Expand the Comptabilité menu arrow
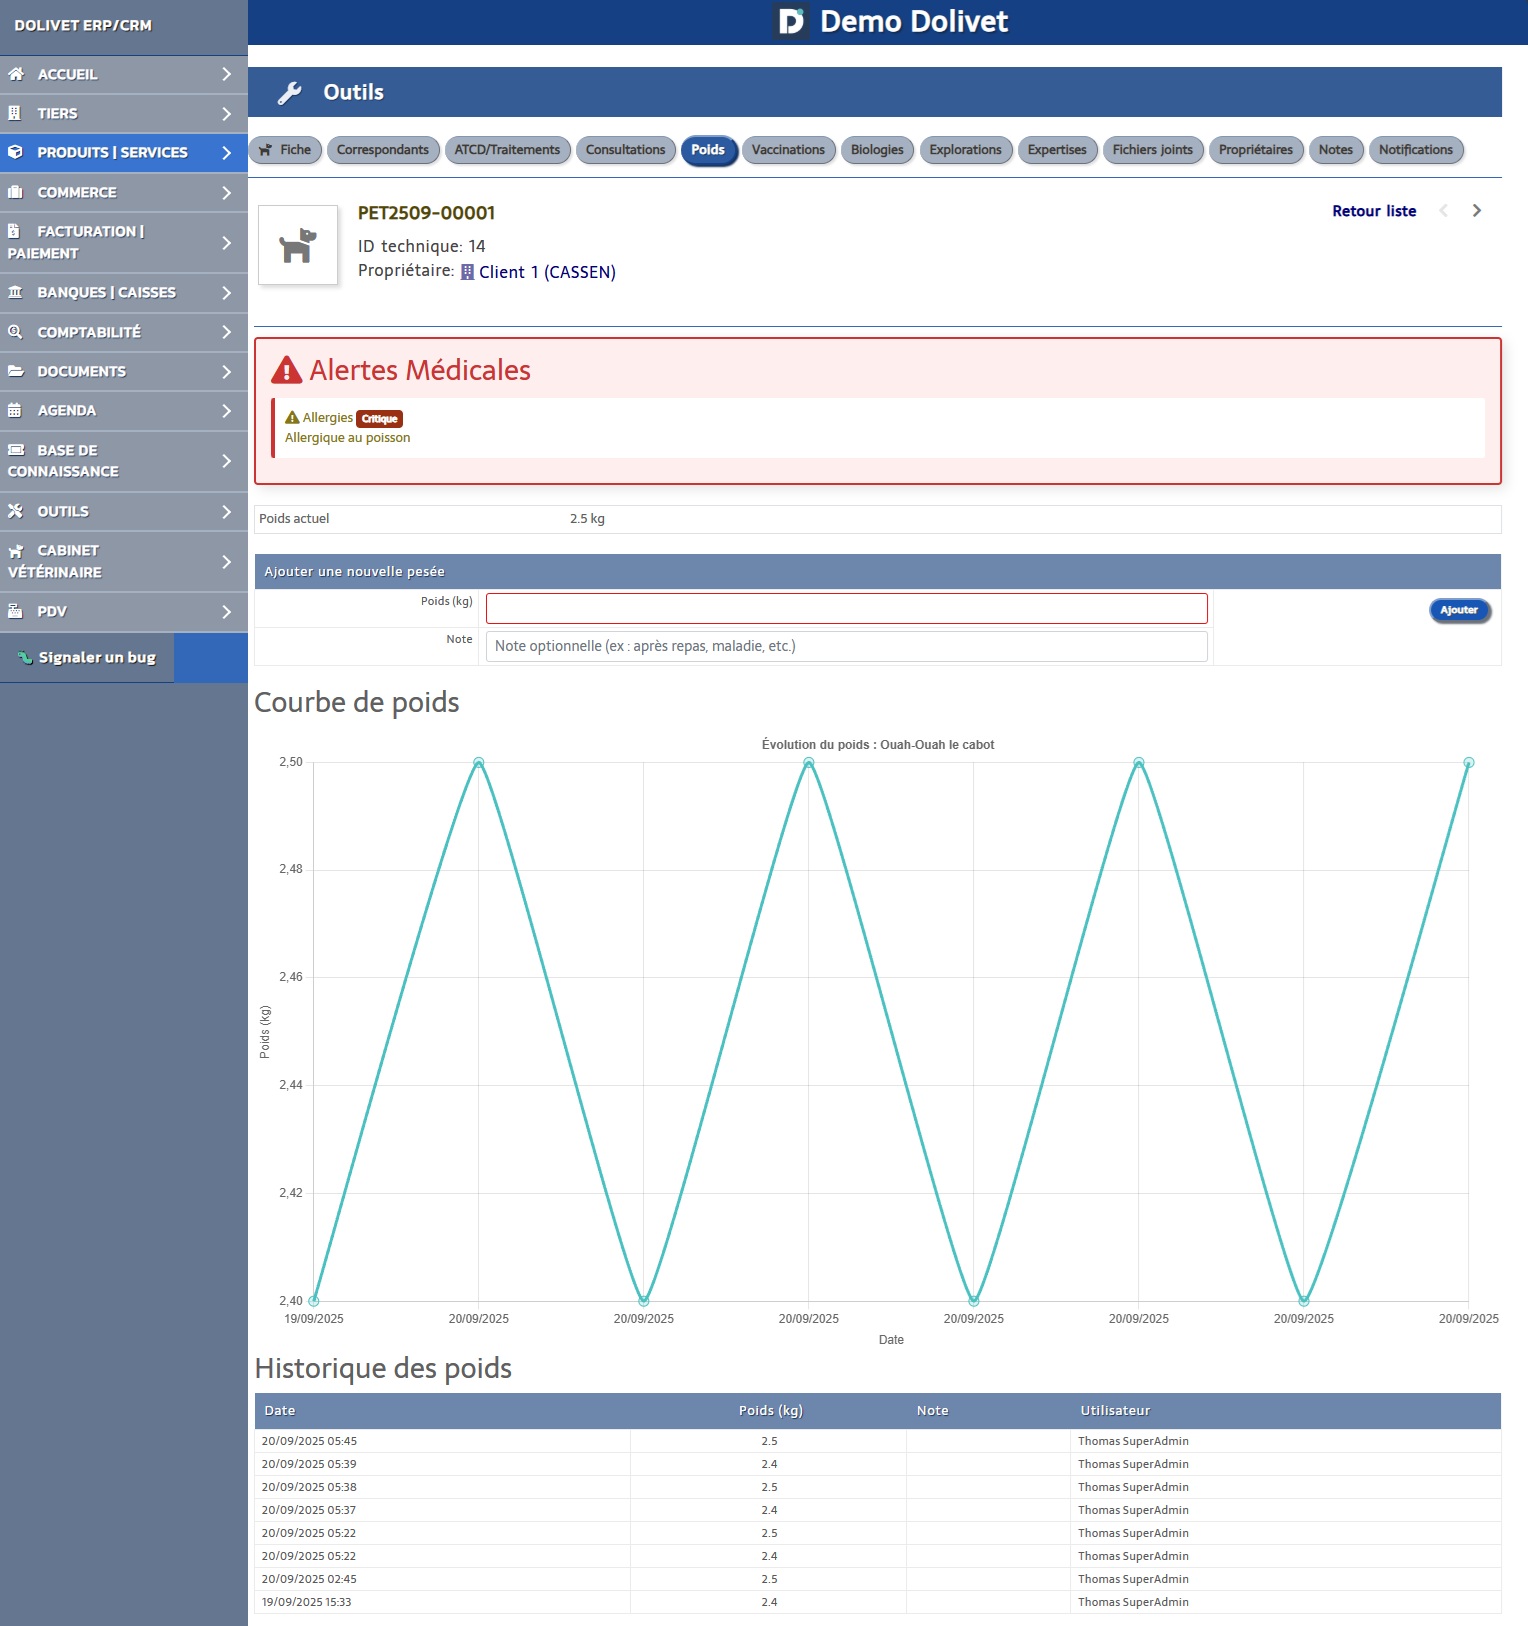Image resolution: width=1528 pixels, height=1626 pixels. (x=227, y=332)
